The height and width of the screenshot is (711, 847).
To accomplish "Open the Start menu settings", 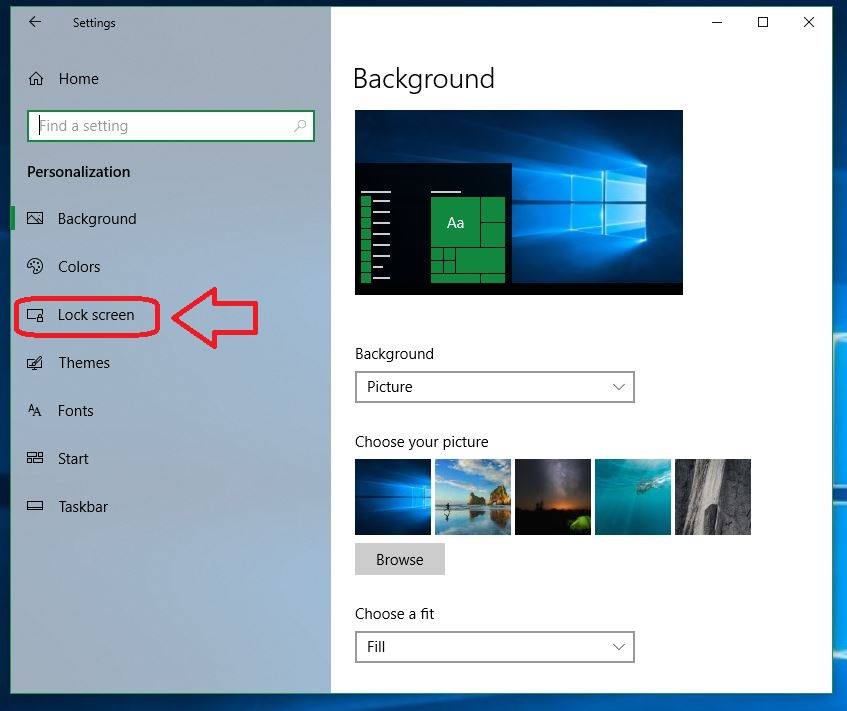I will pyautogui.click(x=71, y=458).
